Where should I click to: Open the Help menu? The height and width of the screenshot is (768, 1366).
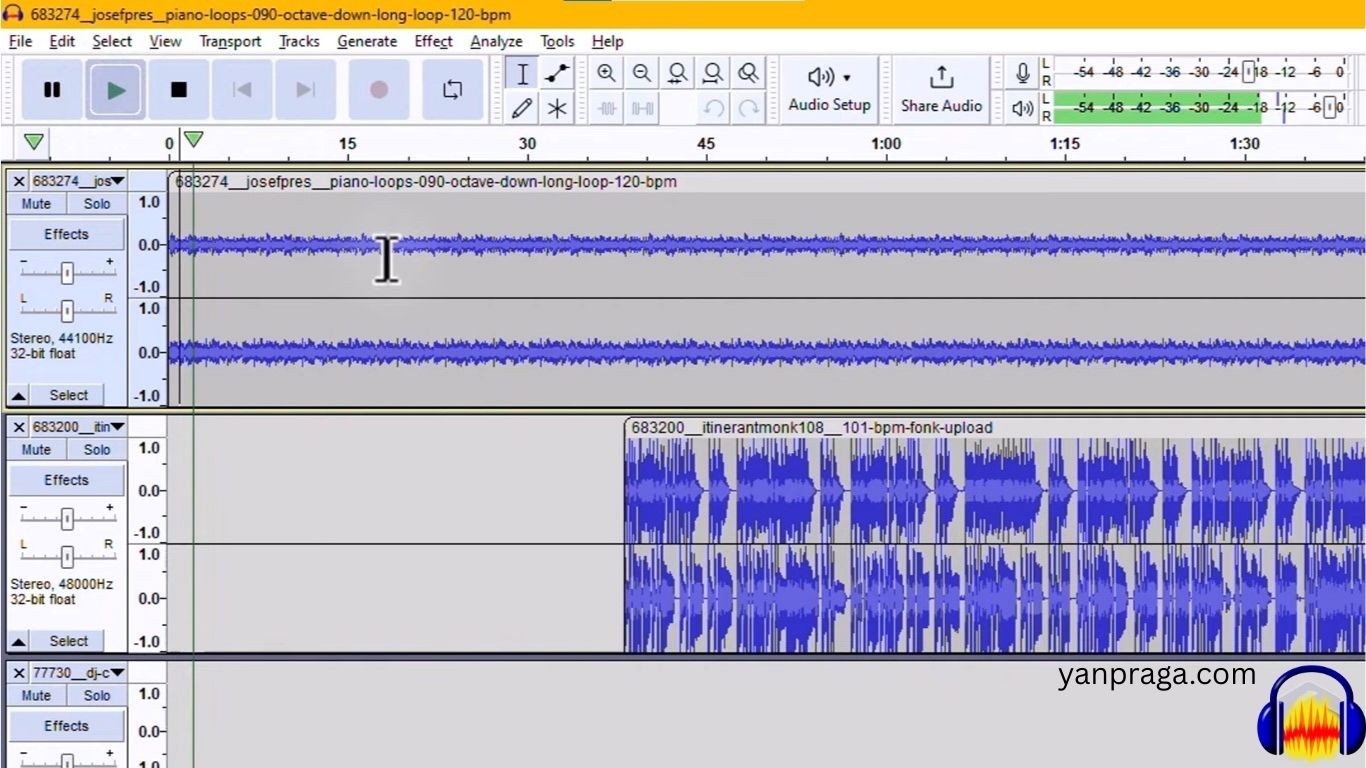click(607, 41)
